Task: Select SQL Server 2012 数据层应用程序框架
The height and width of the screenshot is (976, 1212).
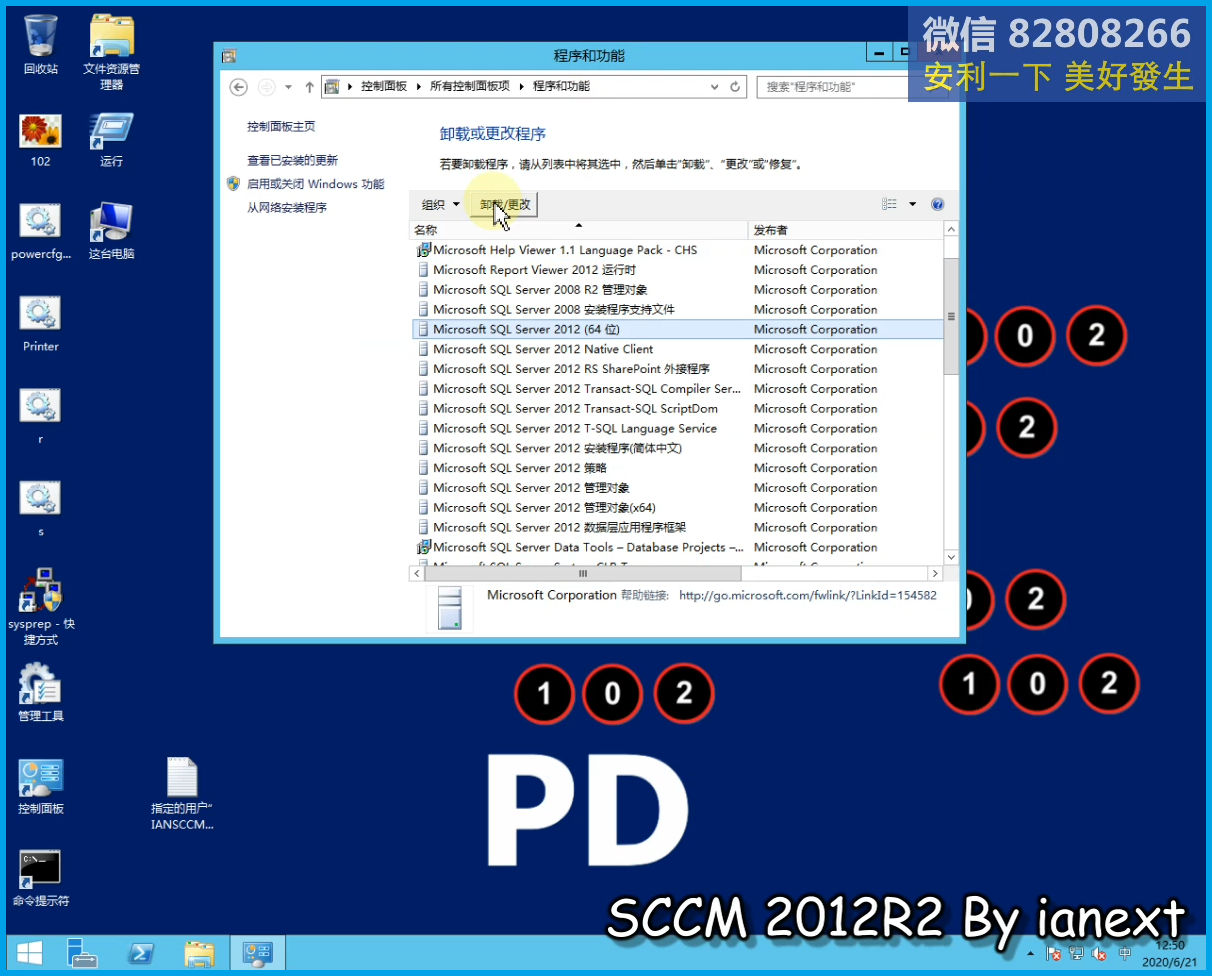Action: click(677, 528)
